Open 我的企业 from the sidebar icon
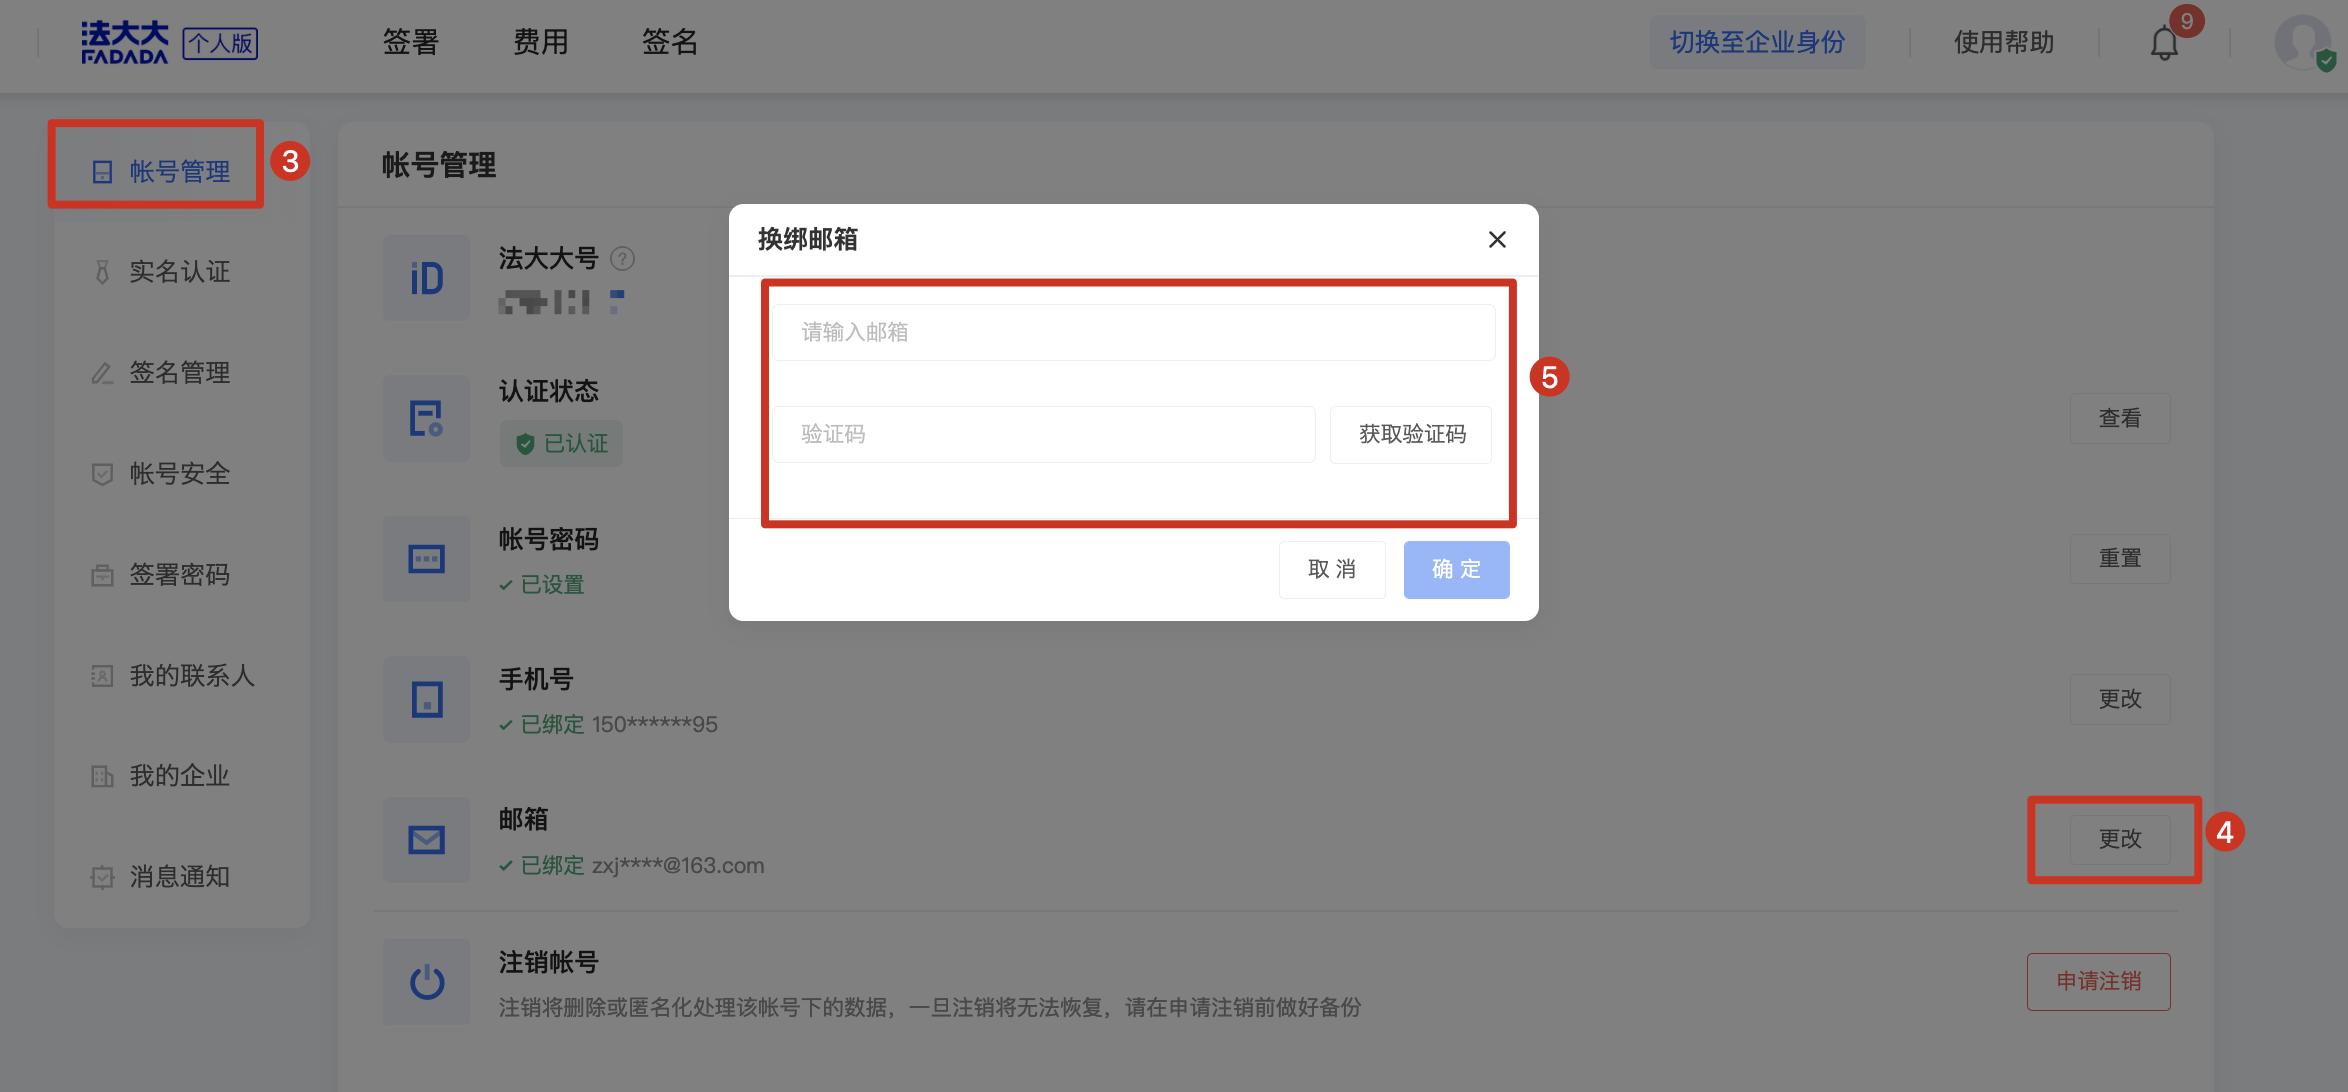 [101, 776]
